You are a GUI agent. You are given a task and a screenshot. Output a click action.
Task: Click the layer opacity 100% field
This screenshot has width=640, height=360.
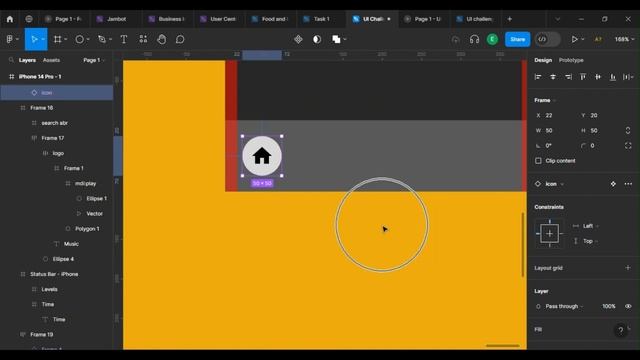pos(609,306)
